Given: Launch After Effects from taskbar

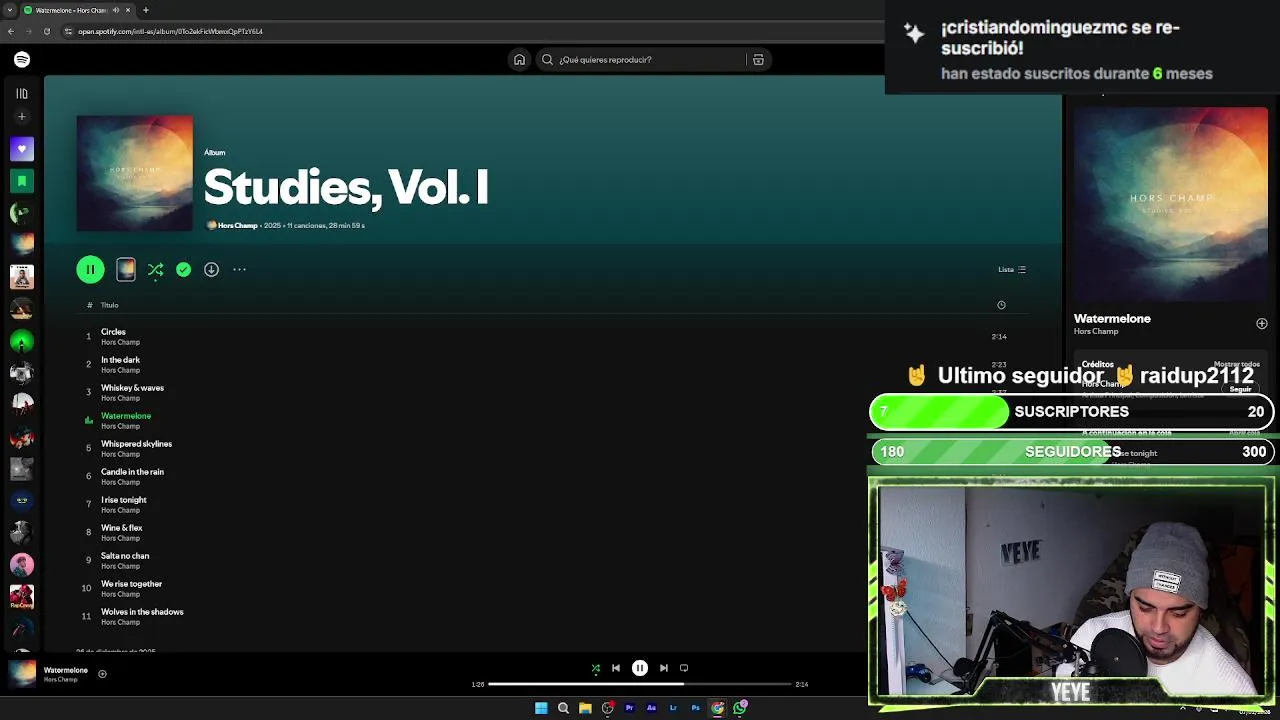Looking at the screenshot, I should (651, 708).
